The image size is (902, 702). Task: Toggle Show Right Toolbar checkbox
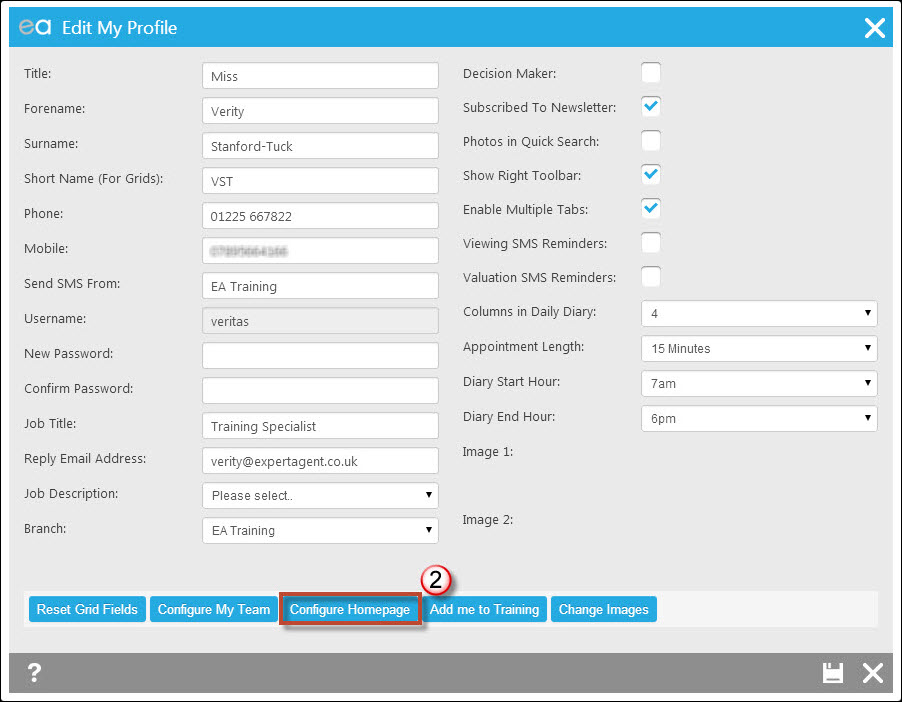point(651,174)
